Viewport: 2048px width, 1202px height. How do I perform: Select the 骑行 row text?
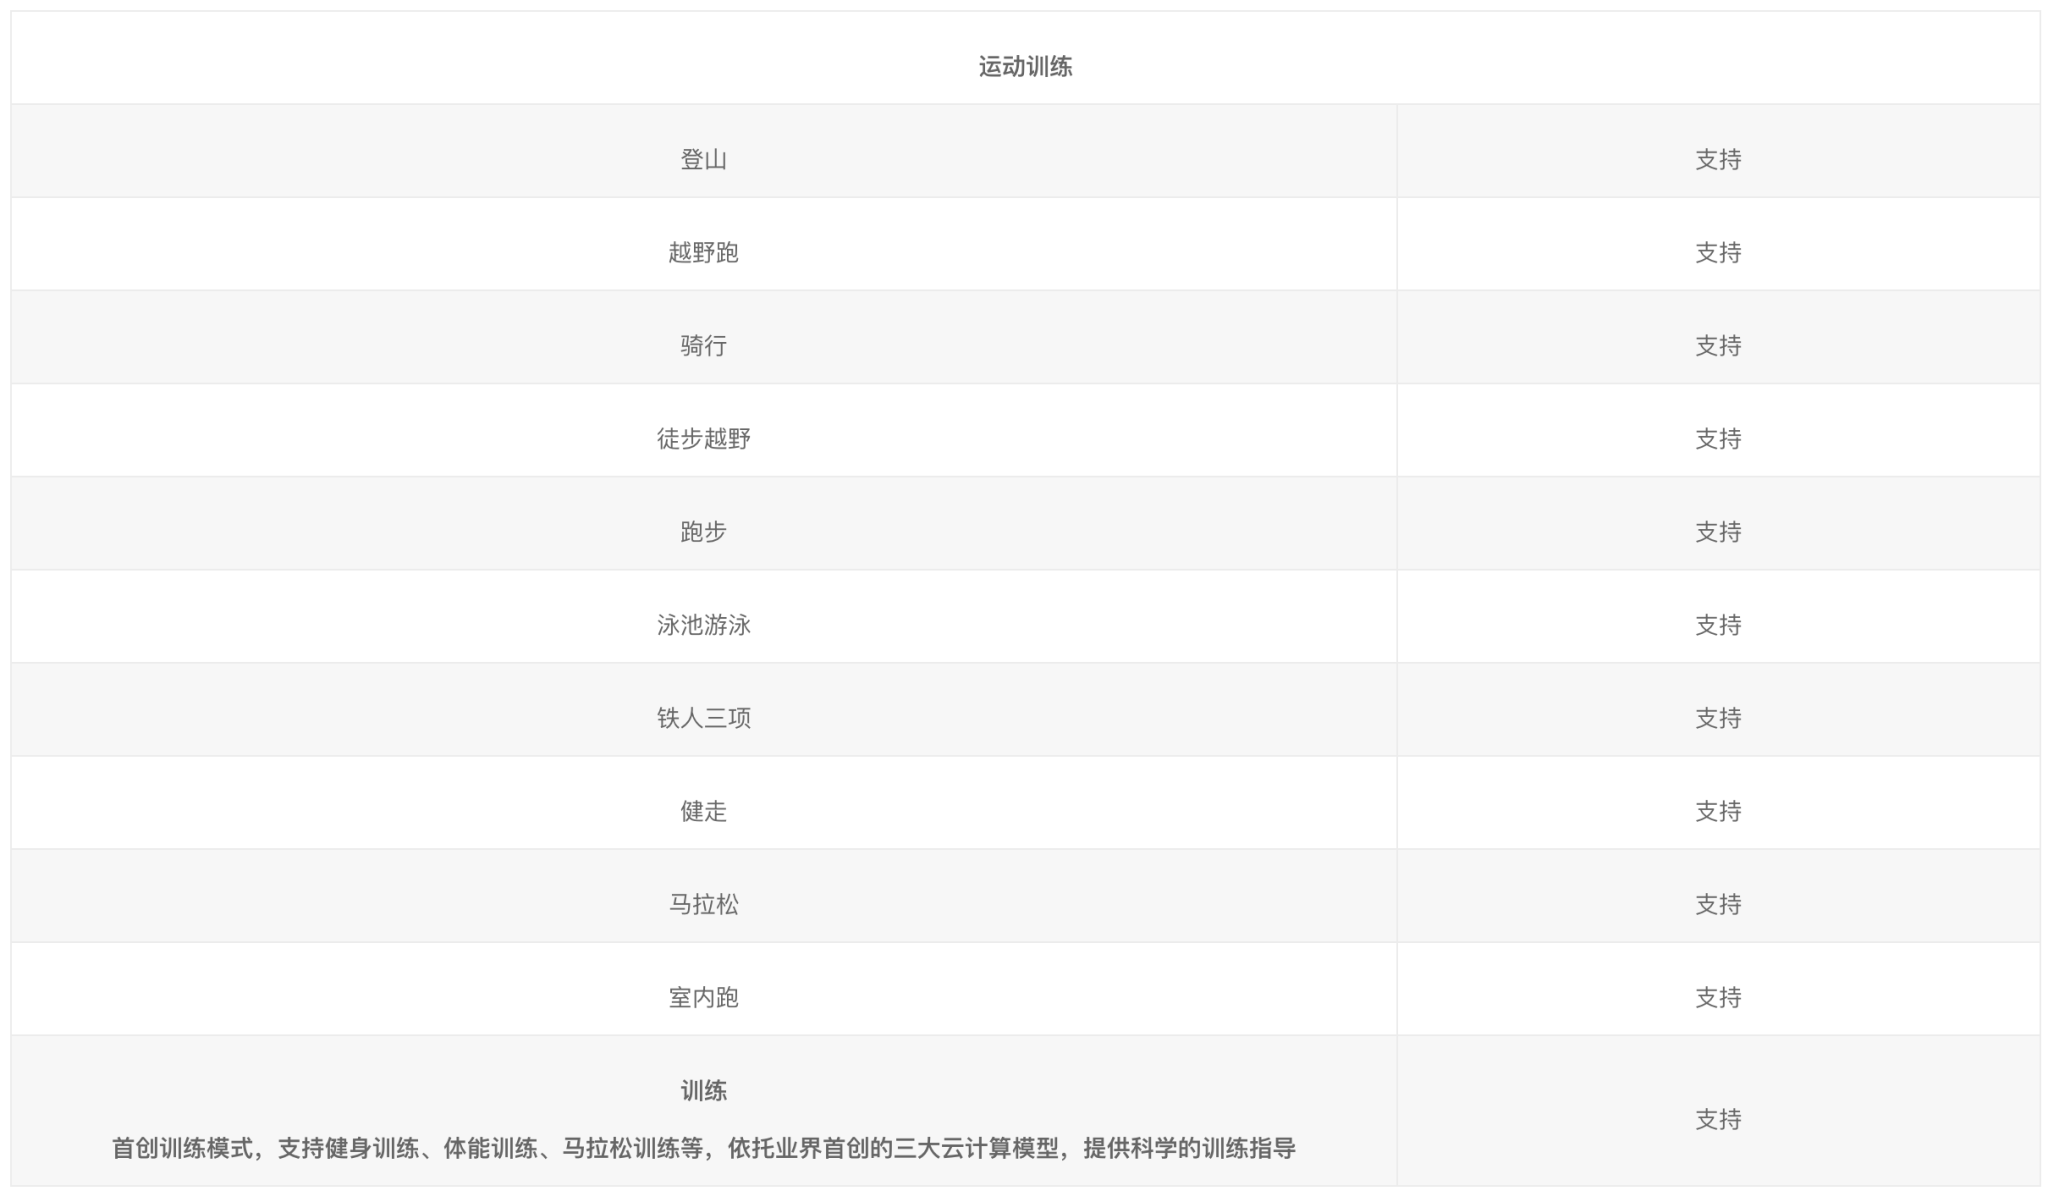point(703,346)
